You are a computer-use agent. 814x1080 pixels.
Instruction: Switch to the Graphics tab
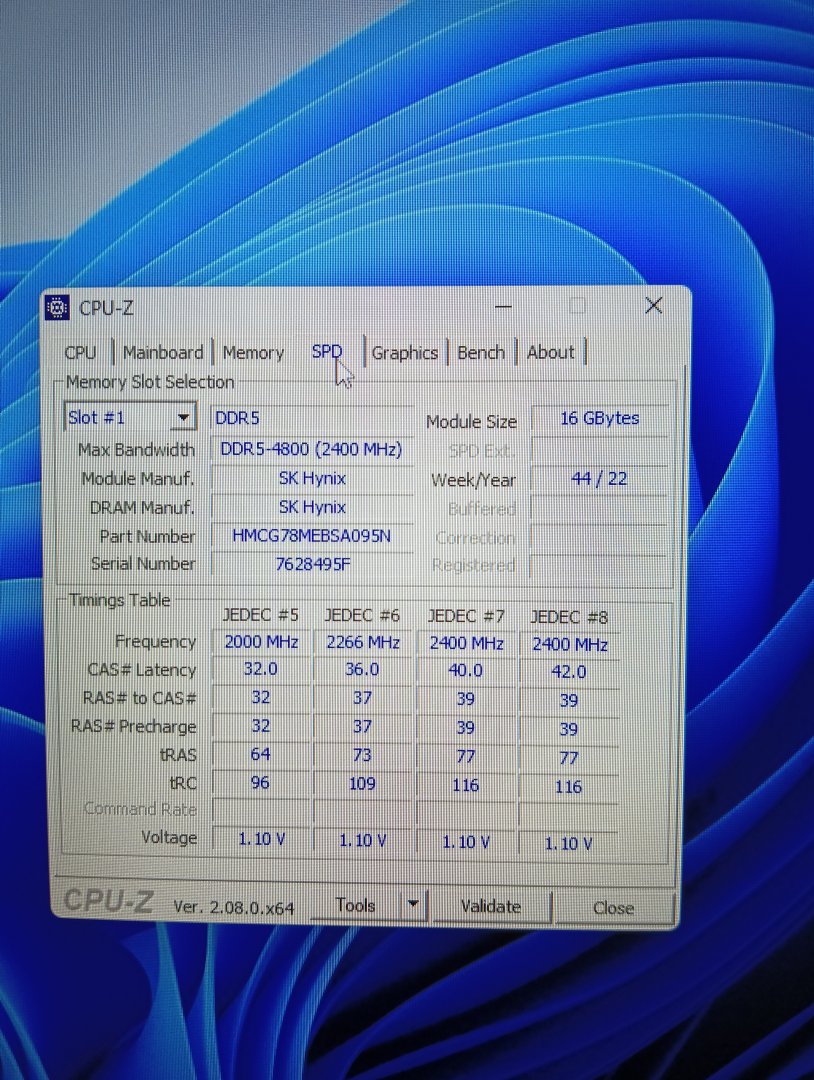tap(405, 353)
